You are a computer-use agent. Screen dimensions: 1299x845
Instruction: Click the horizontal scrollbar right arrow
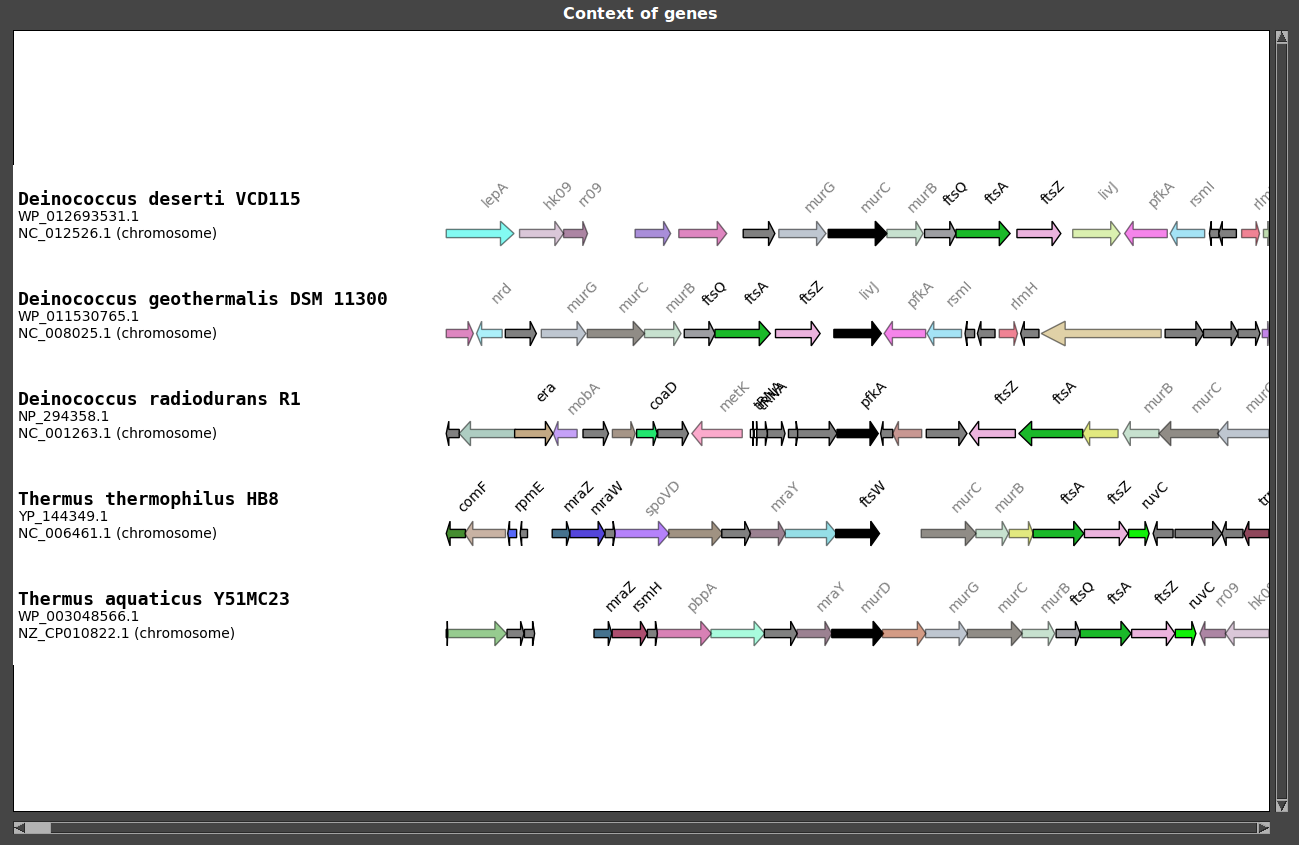[1264, 828]
